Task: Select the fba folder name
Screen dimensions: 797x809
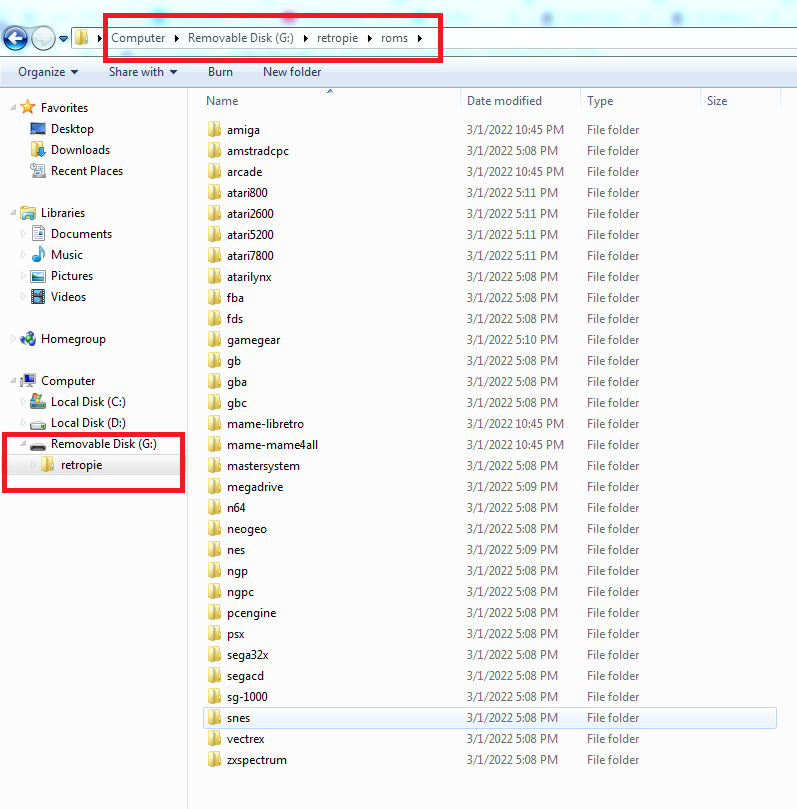Action: click(235, 298)
